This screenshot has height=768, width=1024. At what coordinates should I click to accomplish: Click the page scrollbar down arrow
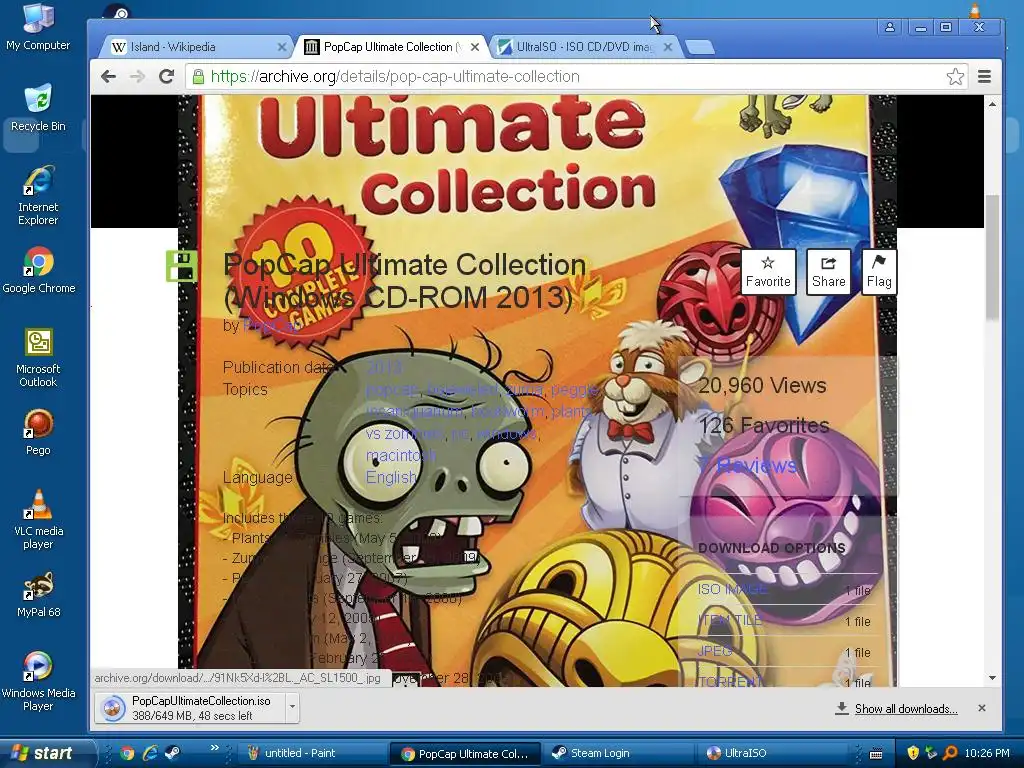992,678
